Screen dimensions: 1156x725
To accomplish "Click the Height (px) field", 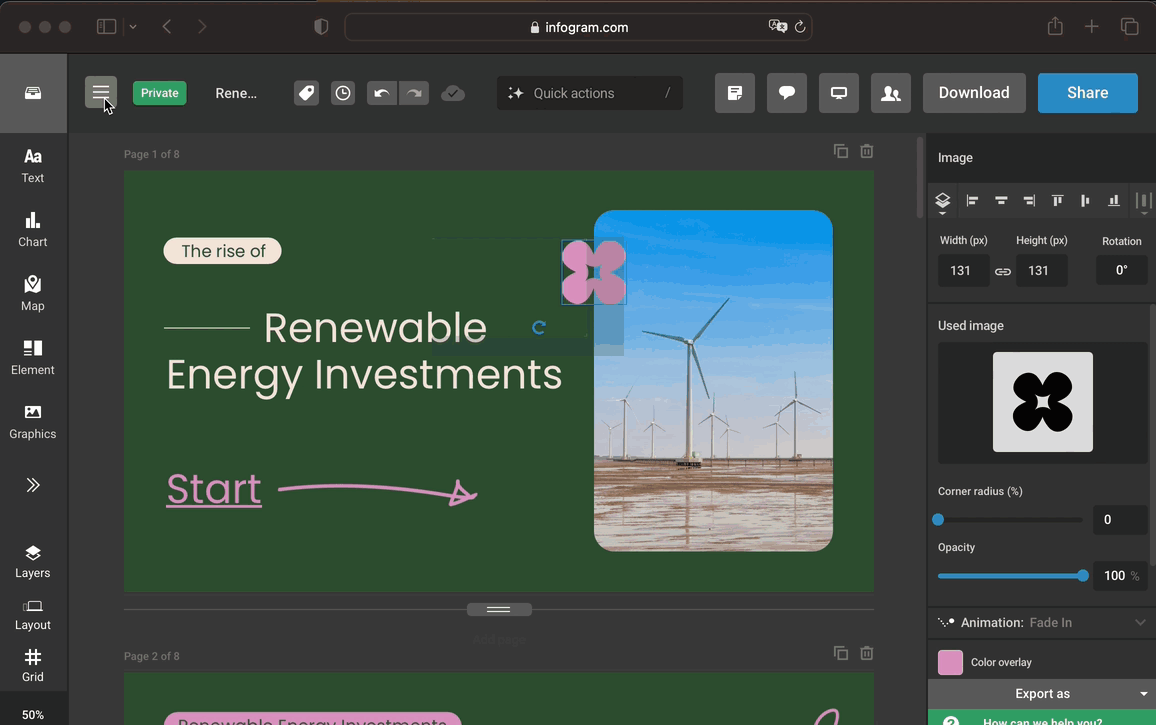I will [1041, 271].
